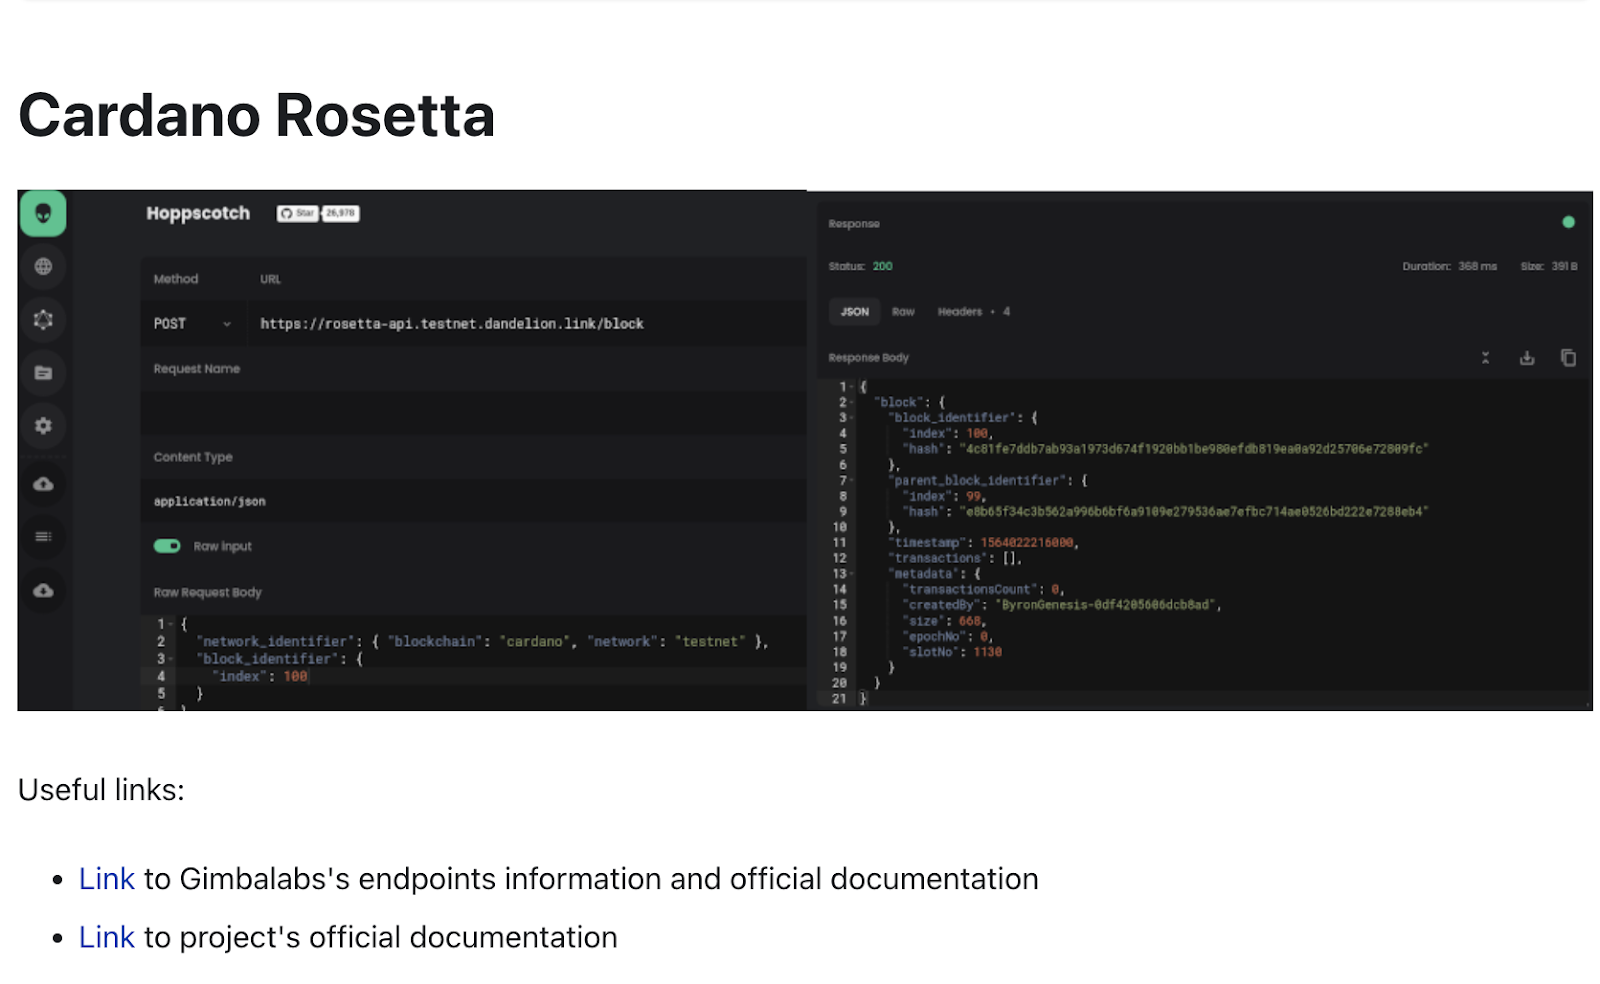Image resolution: width=1600 pixels, height=984 pixels.
Task: Copy the response body to clipboard
Action: [x=1568, y=358]
